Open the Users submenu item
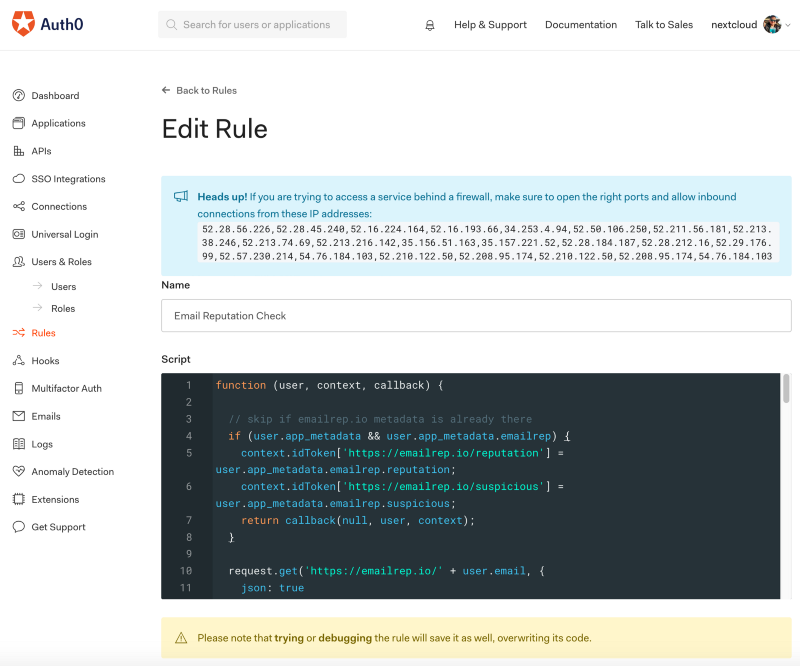 (x=63, y=287)
